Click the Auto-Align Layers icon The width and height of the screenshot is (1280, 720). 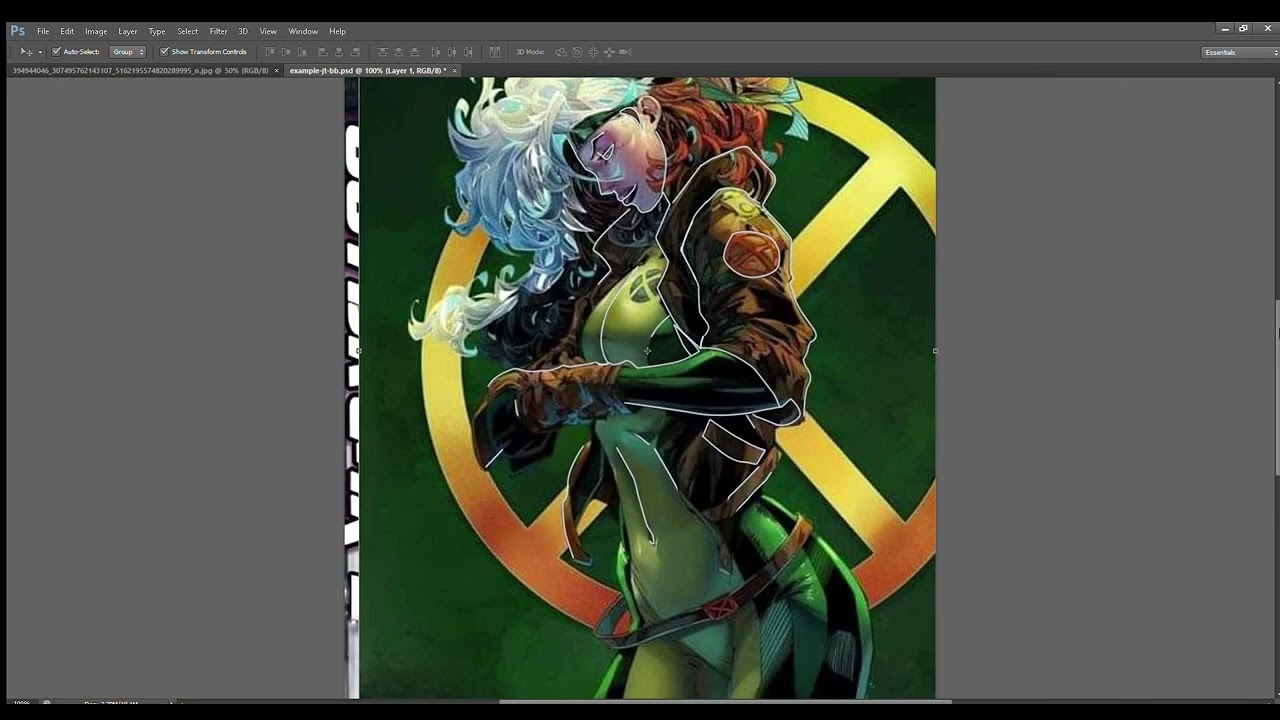(x=495, y=51)
